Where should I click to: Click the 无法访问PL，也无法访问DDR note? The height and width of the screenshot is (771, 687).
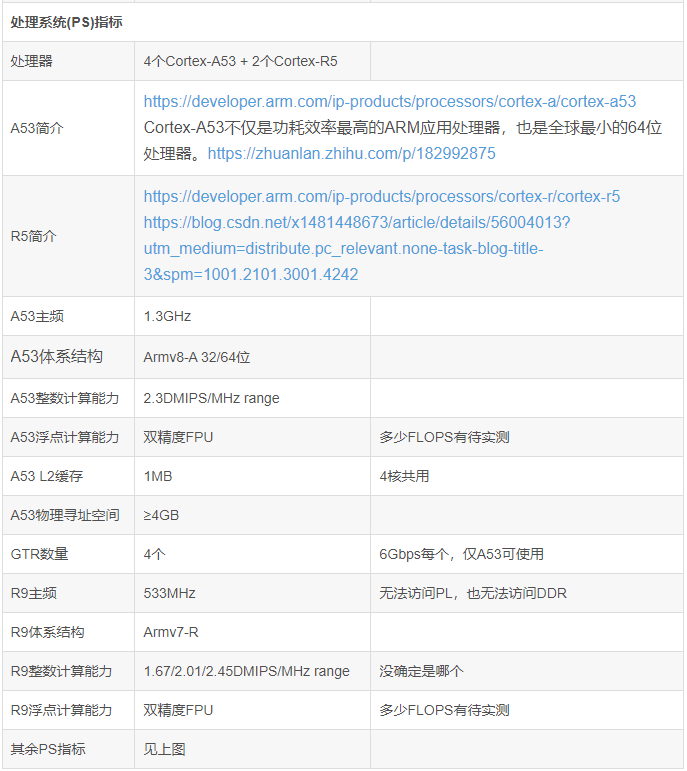coord(473,593)
